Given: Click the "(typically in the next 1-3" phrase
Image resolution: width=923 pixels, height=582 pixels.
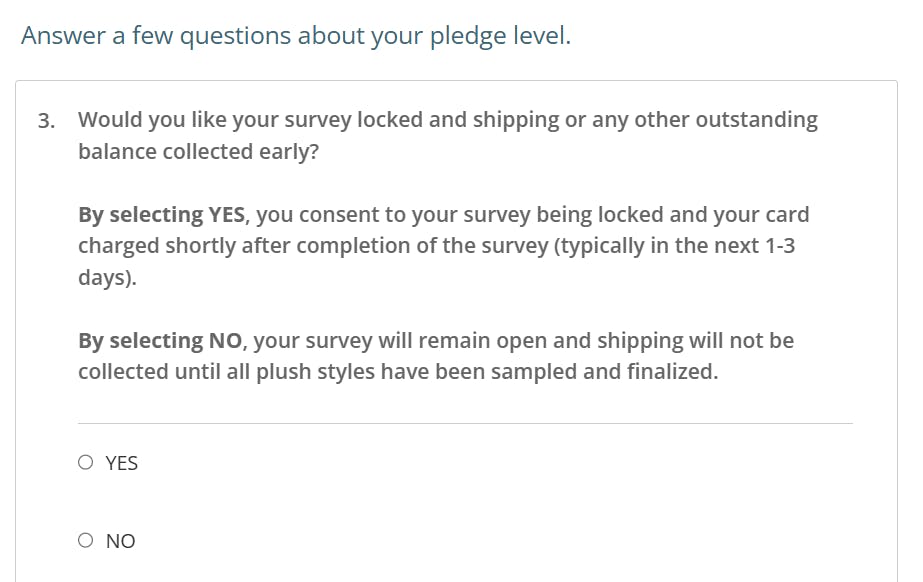Looking at the screenshot, I should point(675,246).
